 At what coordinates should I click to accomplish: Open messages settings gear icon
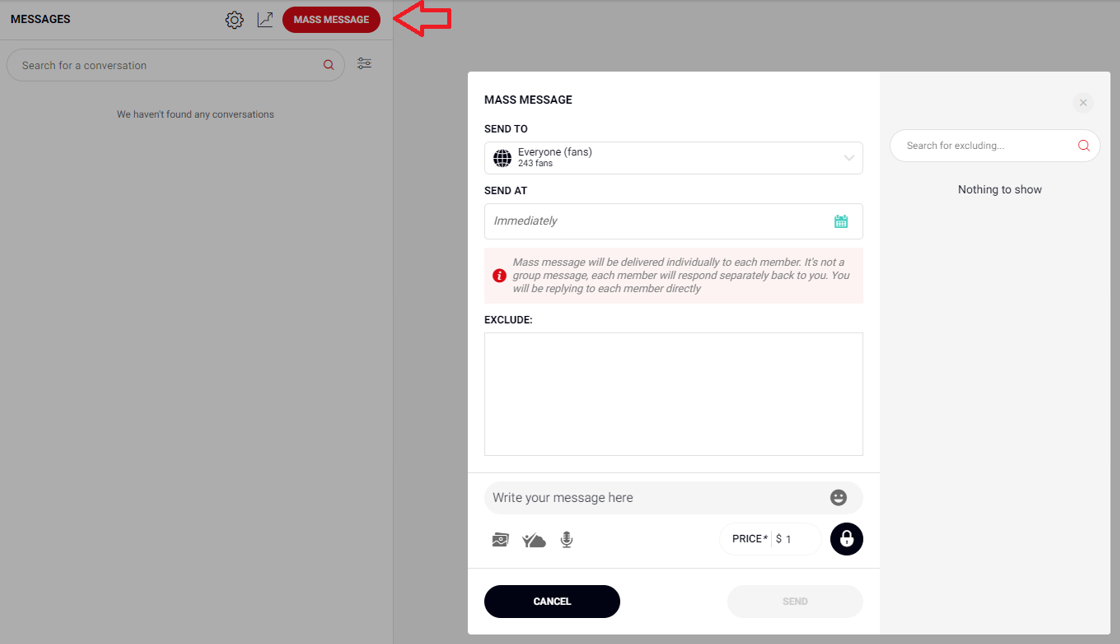click(x=234, y=20)
